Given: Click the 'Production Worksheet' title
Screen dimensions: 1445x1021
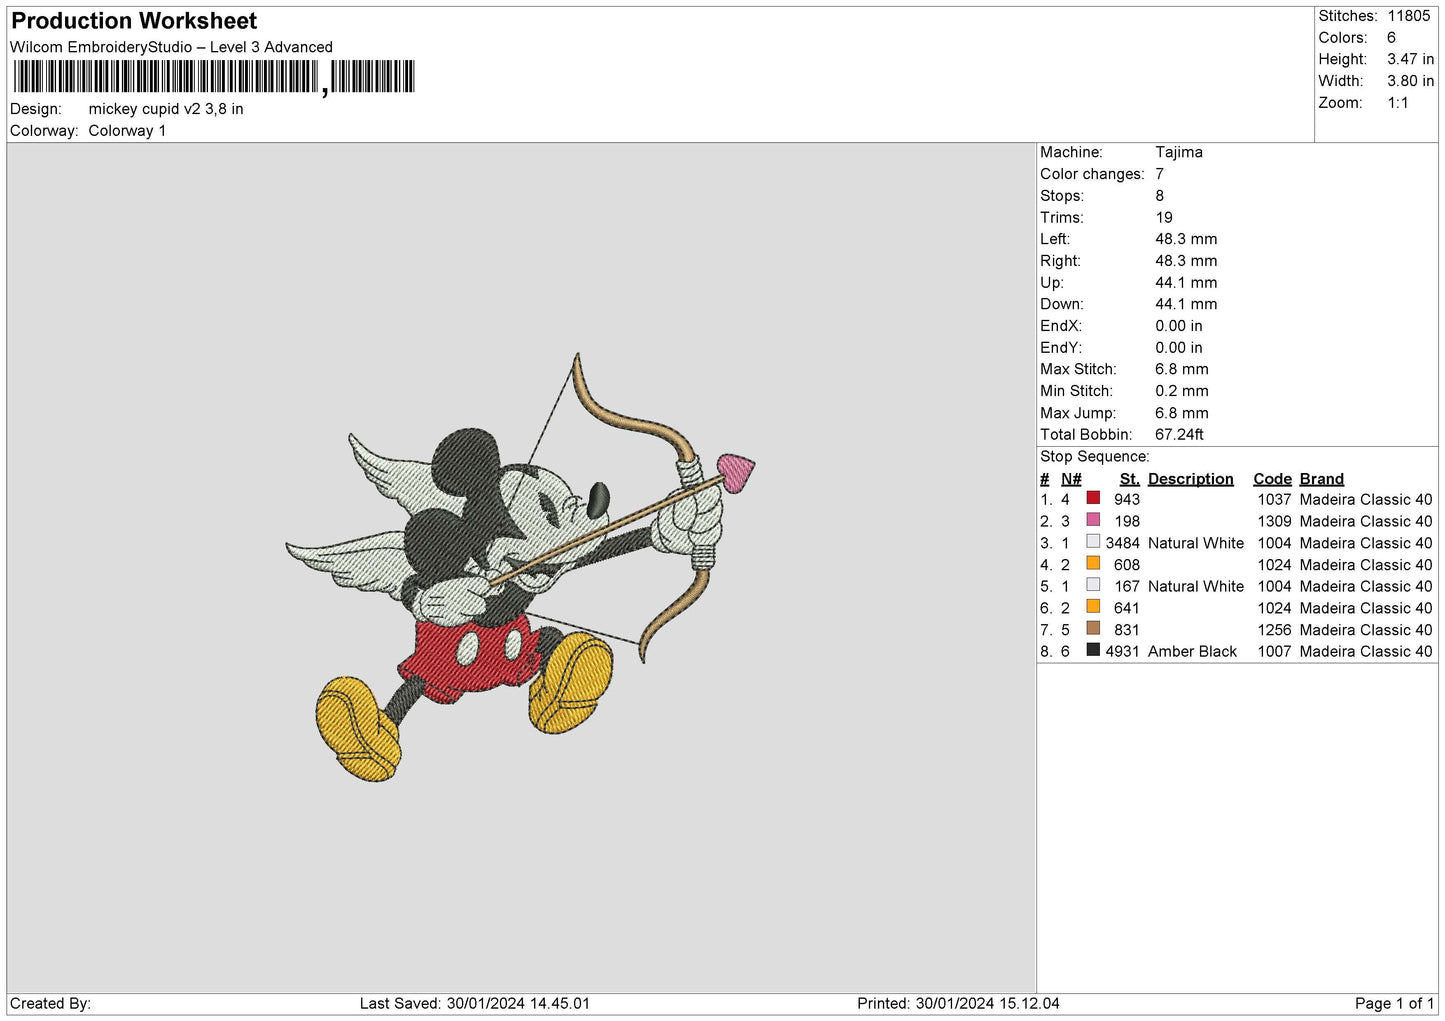Looking at the screenshot, I should tap(134, 21).
